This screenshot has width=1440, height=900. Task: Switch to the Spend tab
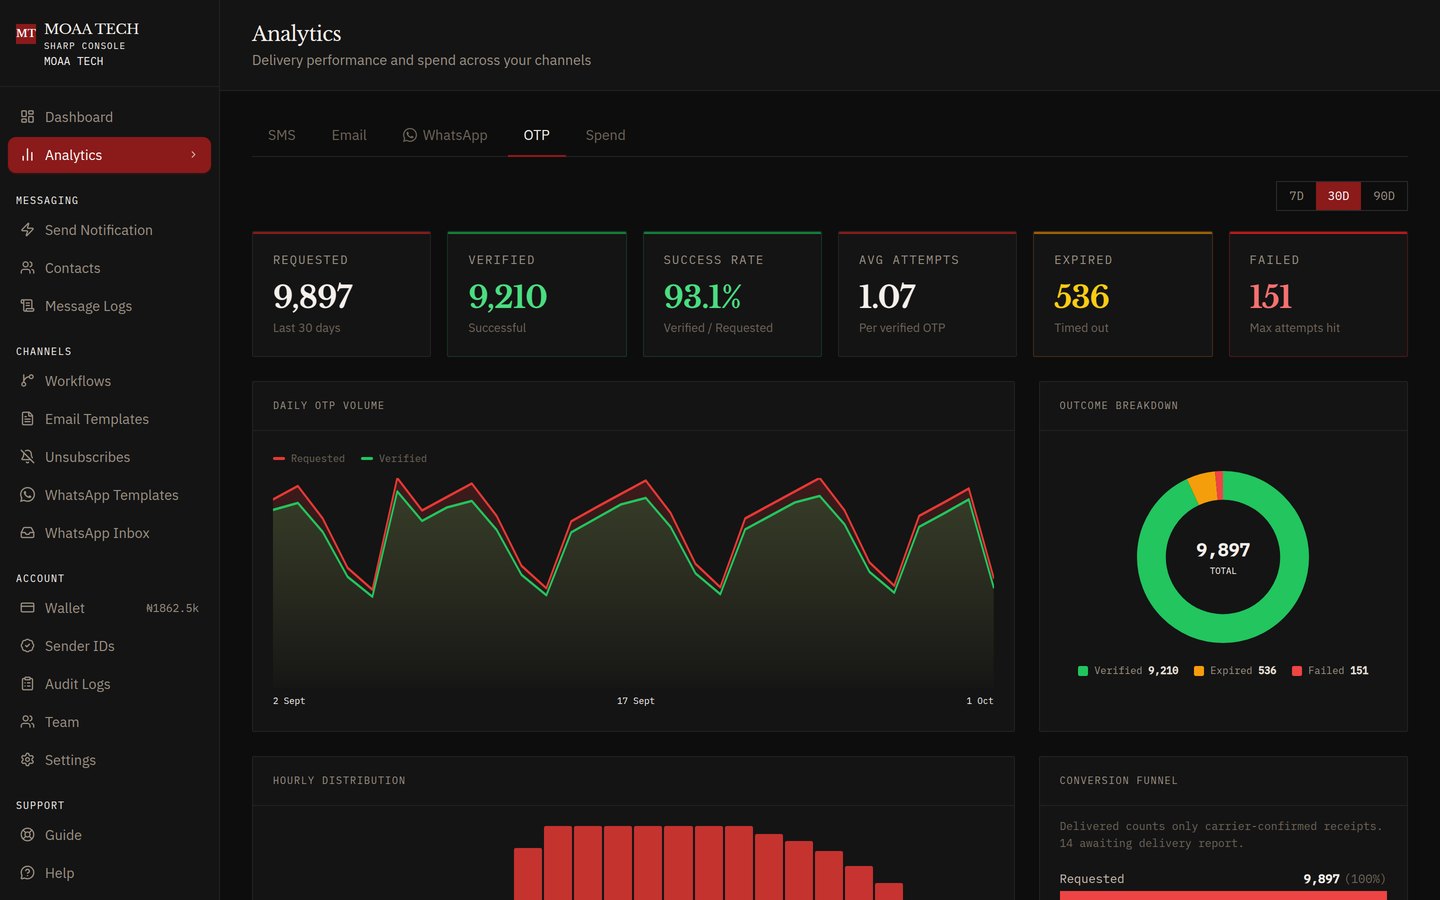605,135
